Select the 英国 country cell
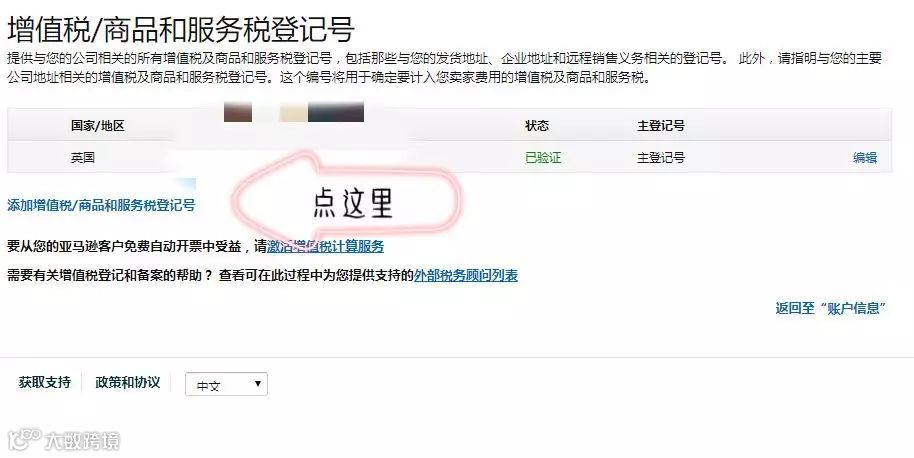This screenshot has width=914, height=458. 83,157
